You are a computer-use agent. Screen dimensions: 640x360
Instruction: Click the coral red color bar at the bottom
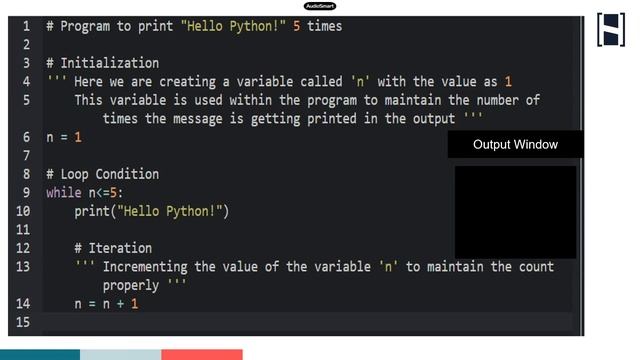pyautogui.click(x=202, y=354)
